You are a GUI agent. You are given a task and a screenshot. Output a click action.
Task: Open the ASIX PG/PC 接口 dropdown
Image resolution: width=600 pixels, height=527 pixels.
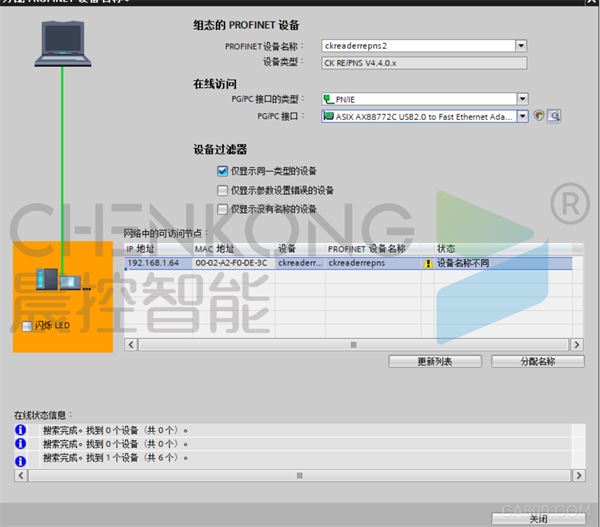click(522, 116)
